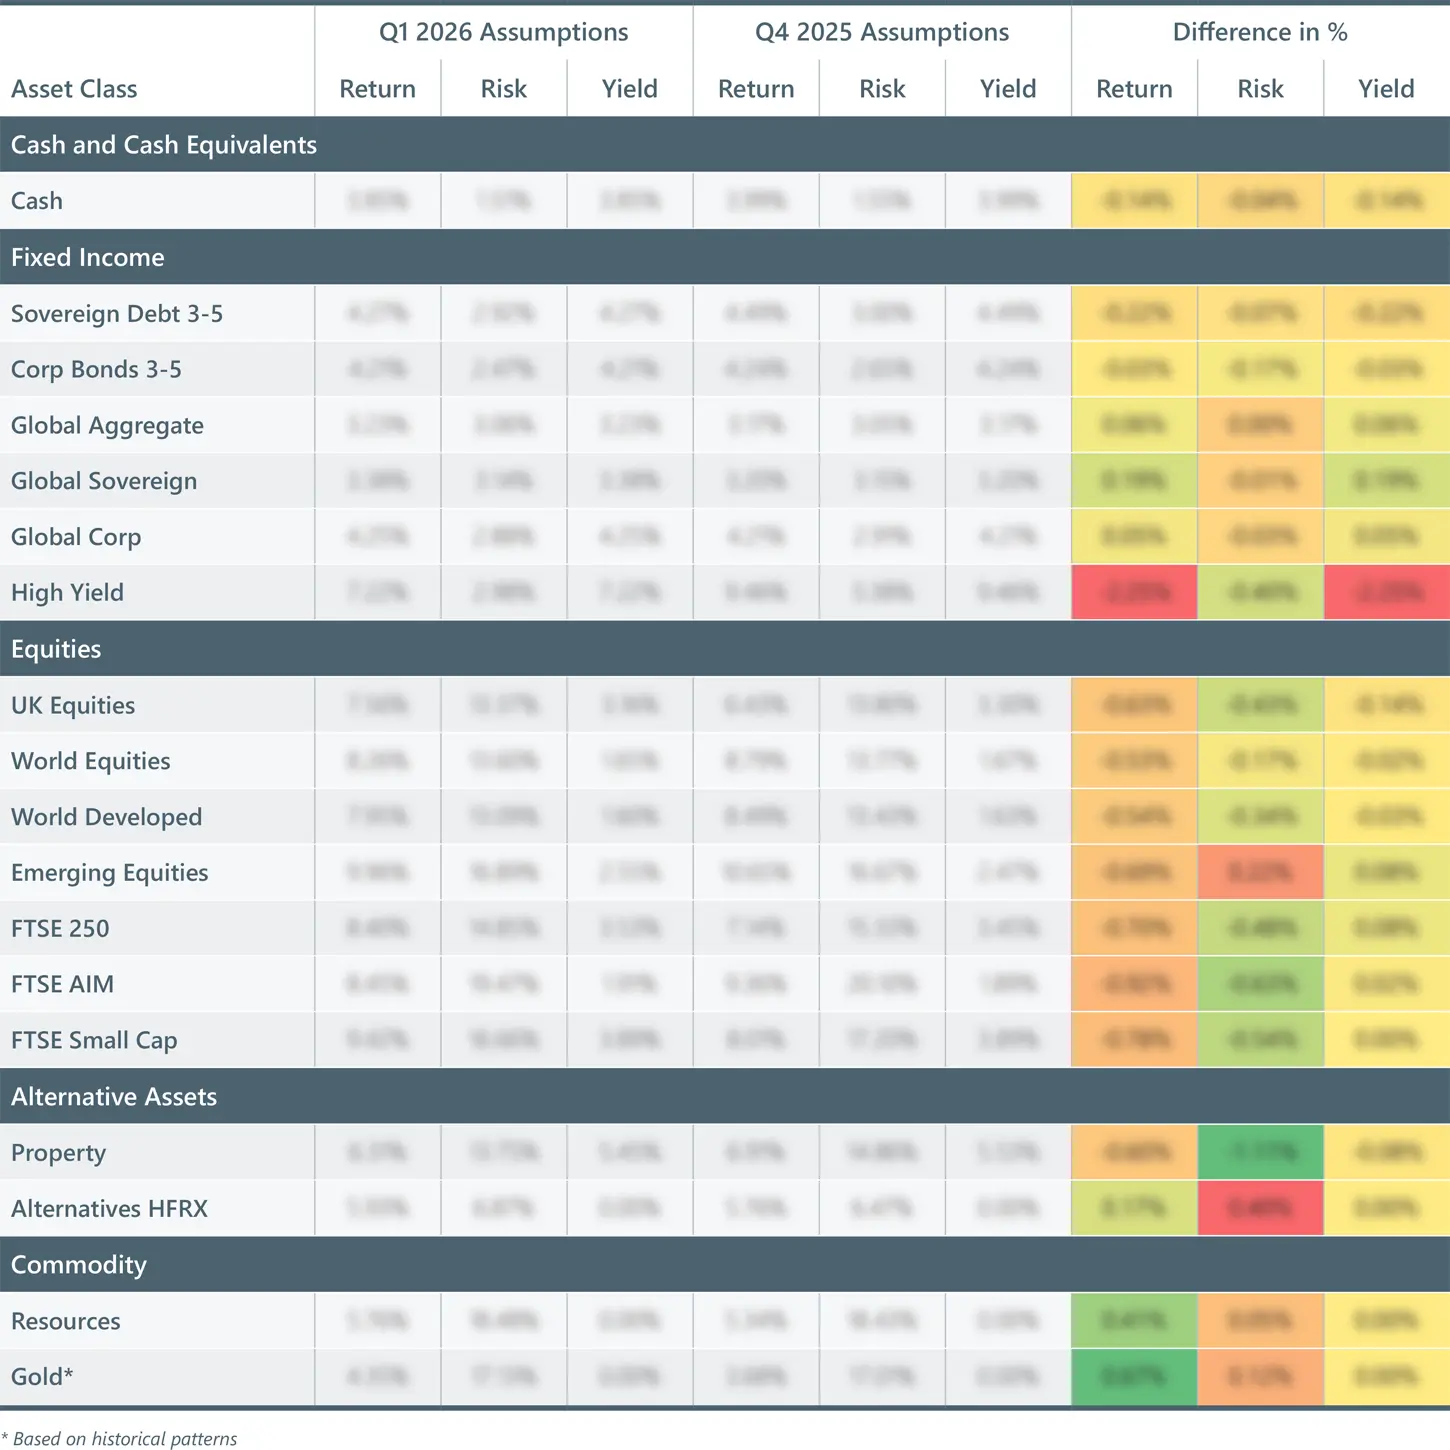The height and width of the screenshot is (1450, 1450).
Task: Click the Sovereign Debt 3-5 row label
Action: (x=117, y=314)
